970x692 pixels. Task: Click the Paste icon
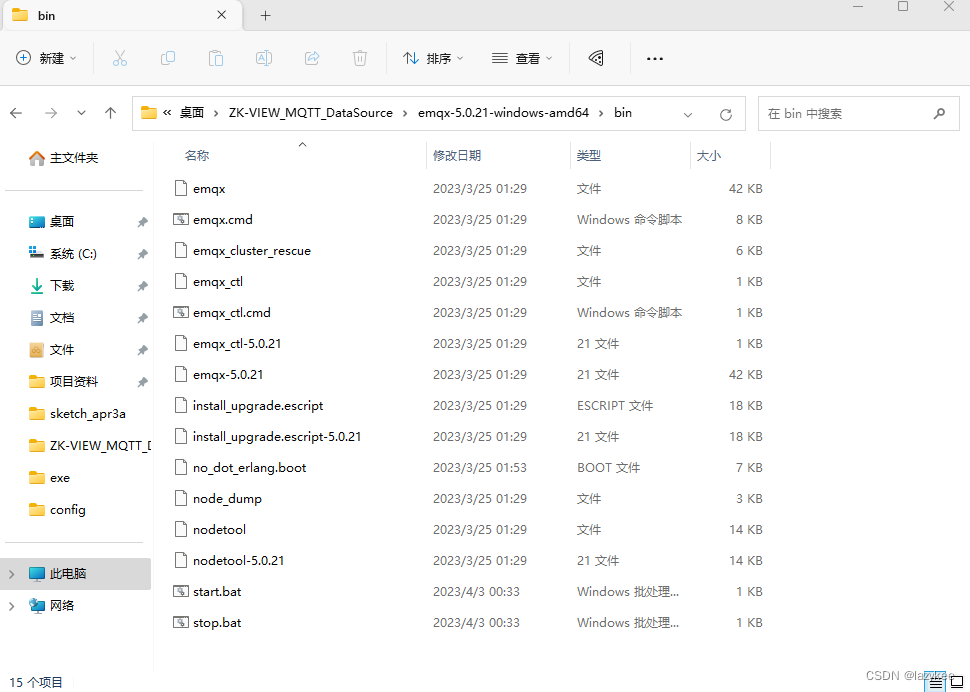[216, 58]
